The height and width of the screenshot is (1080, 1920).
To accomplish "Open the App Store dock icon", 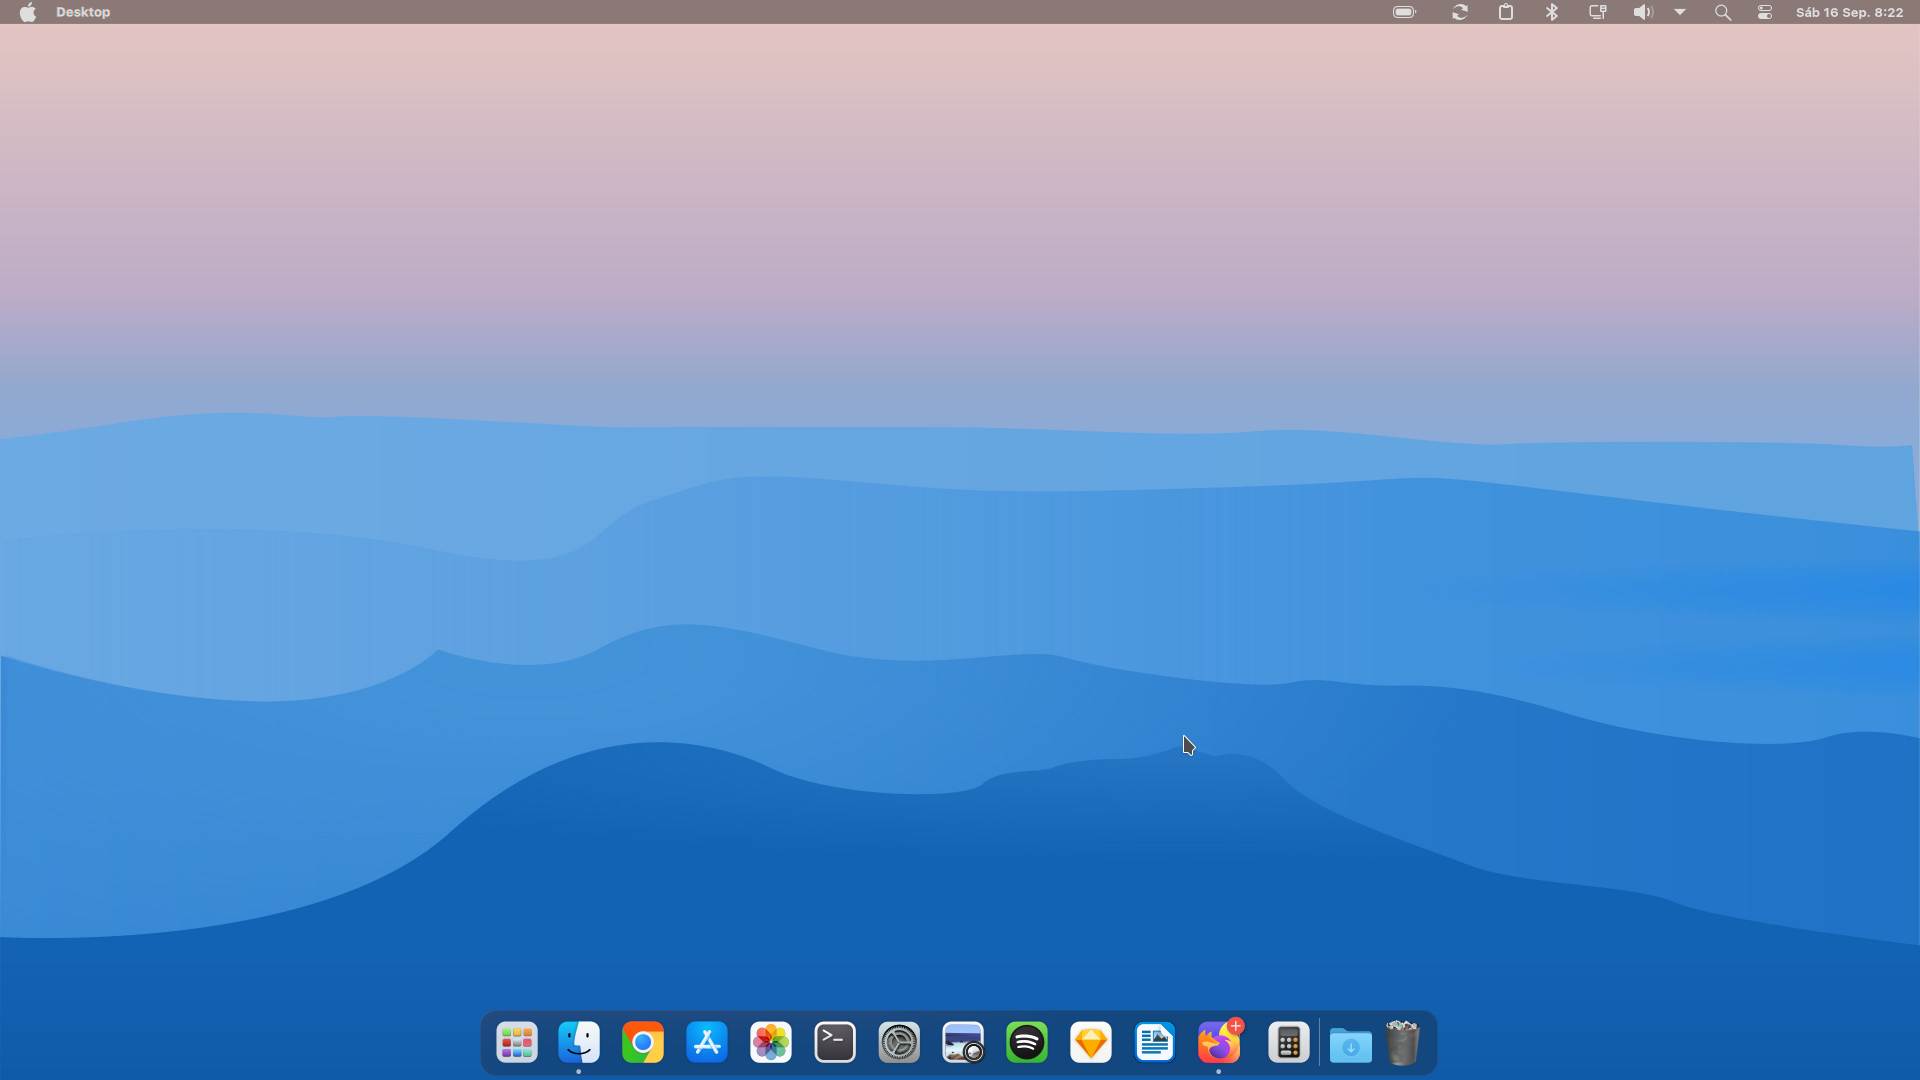I will (707, 1043).
